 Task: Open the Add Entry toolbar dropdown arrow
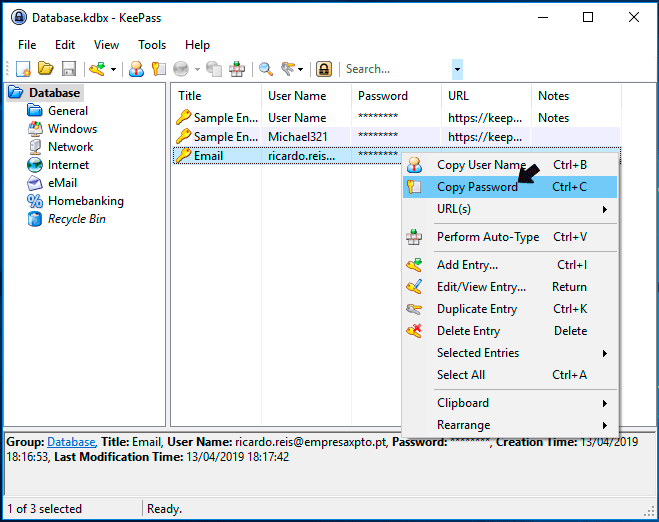113,69
